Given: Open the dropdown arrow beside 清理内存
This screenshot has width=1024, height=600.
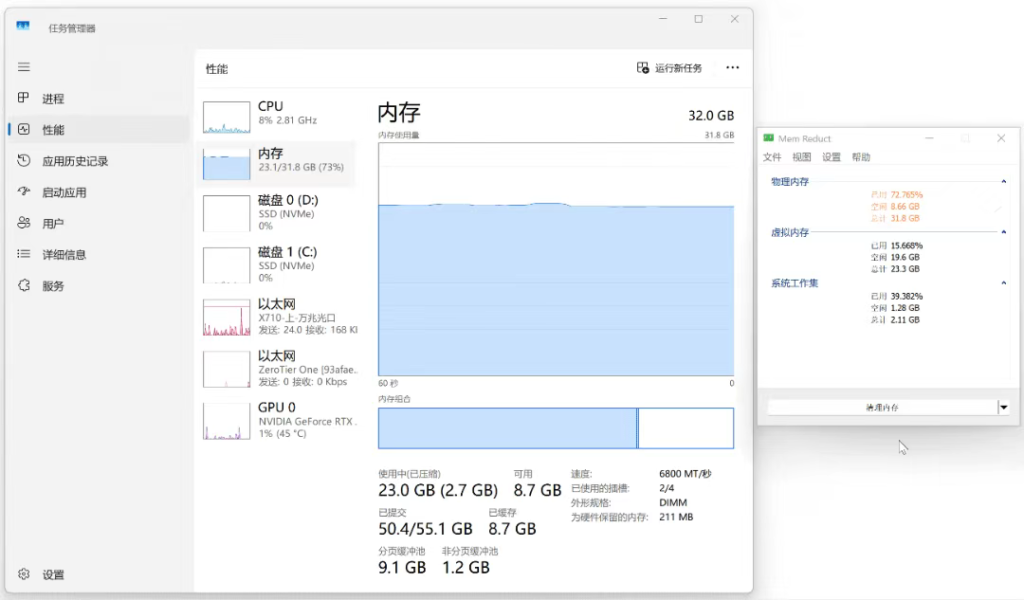Looking at the screenshot, I should coord(1003,407).
